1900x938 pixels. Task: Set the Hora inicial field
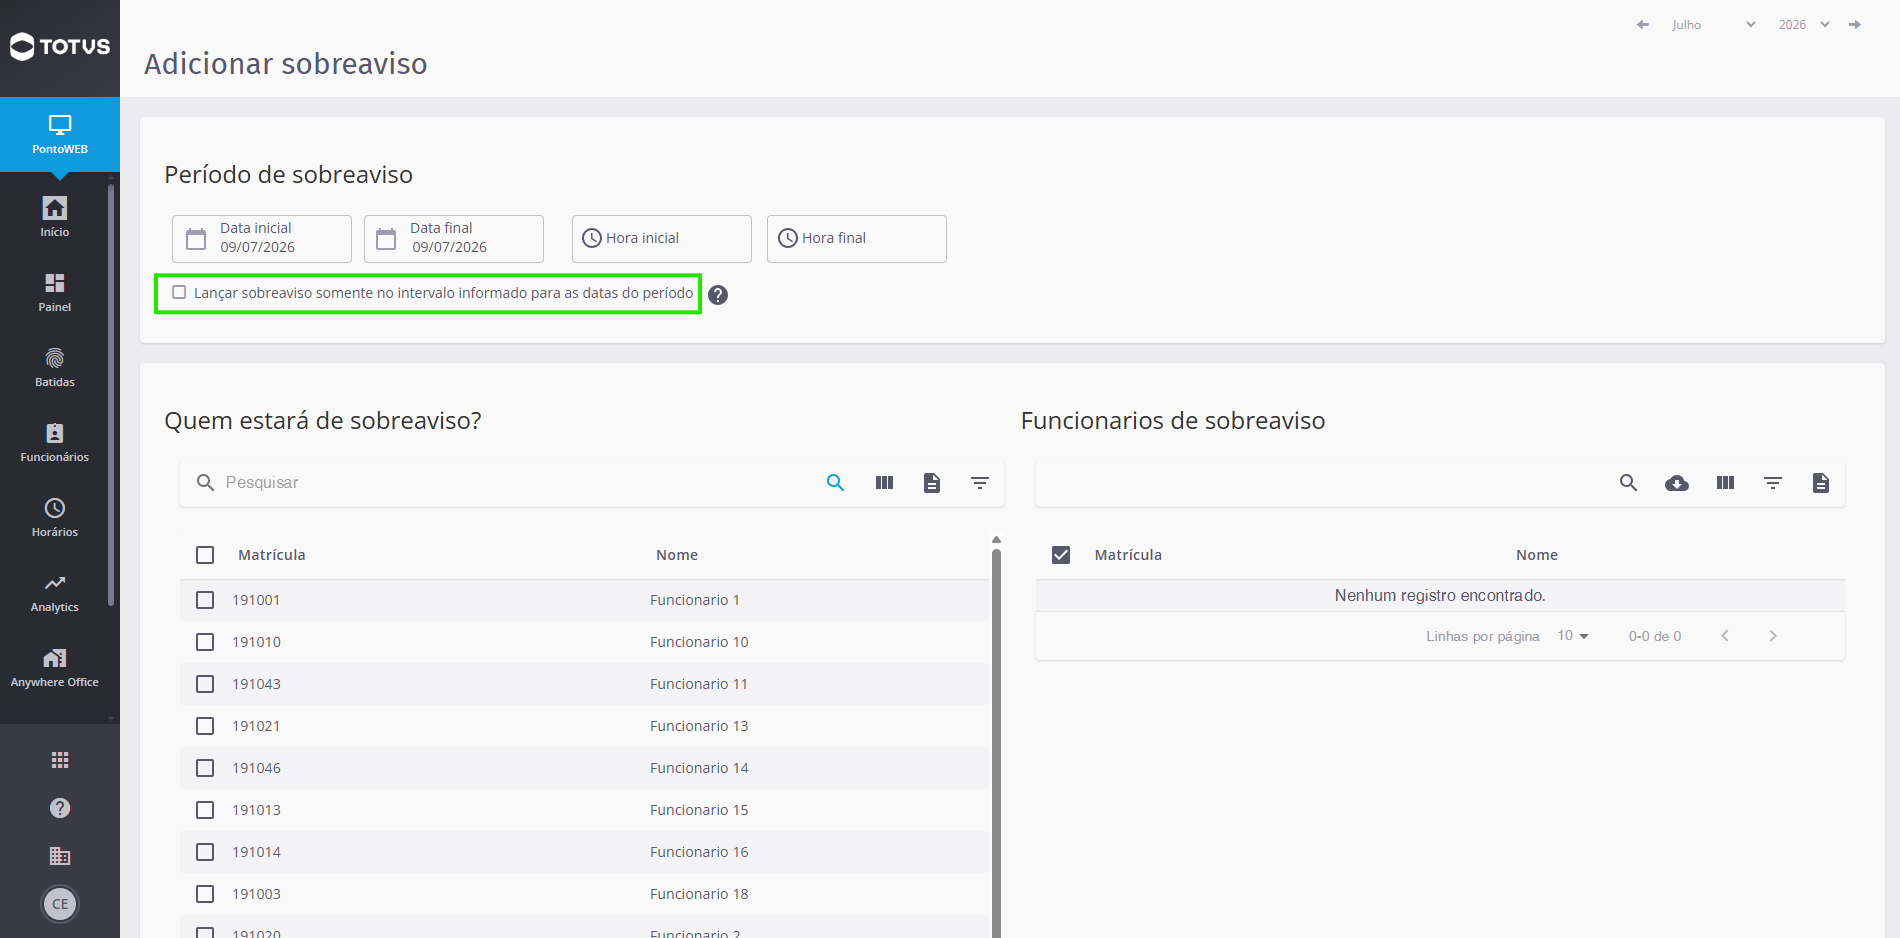662,239
